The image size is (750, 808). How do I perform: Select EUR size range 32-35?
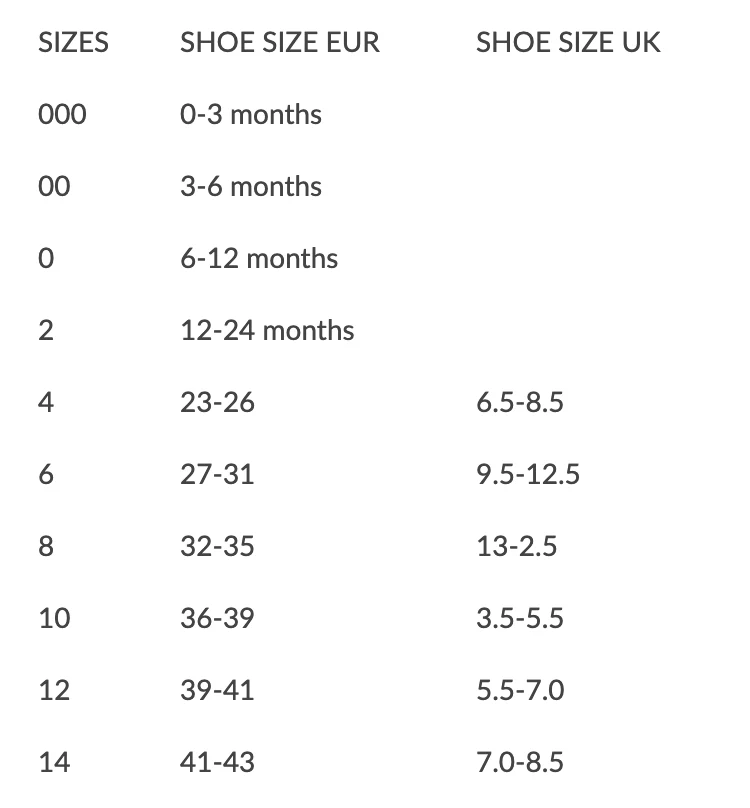pos(217,547)
